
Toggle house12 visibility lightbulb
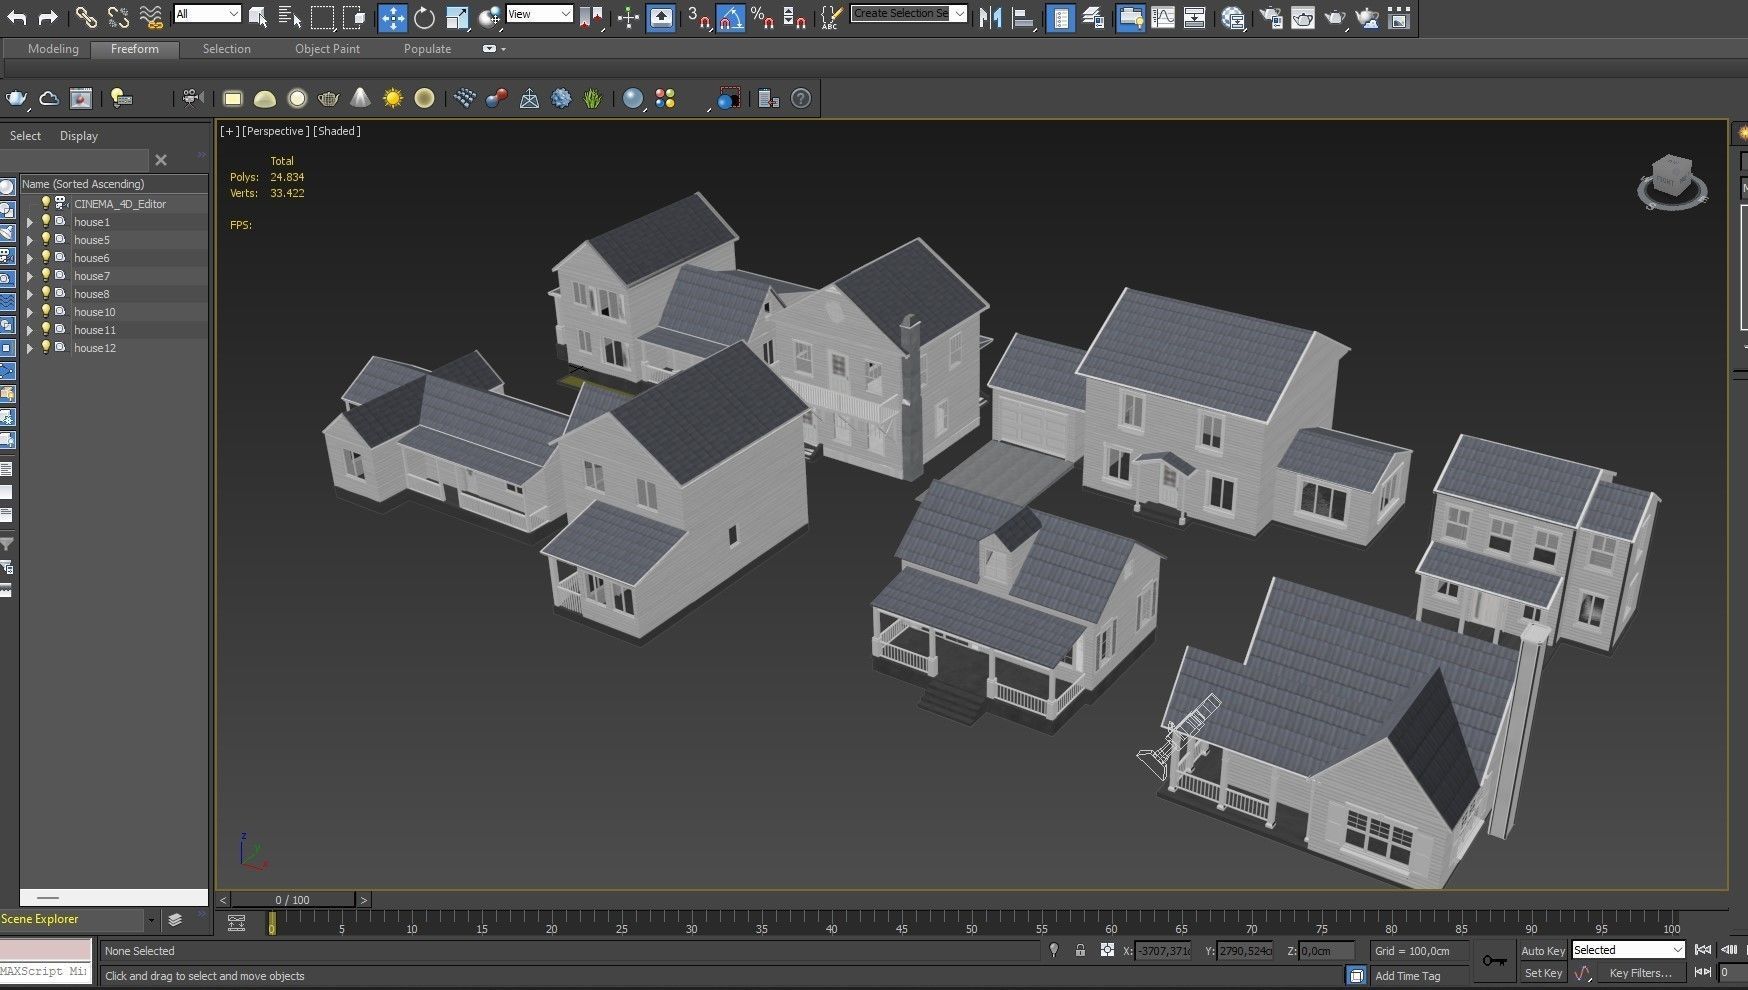pyautogui.click(x=45, y=347)
